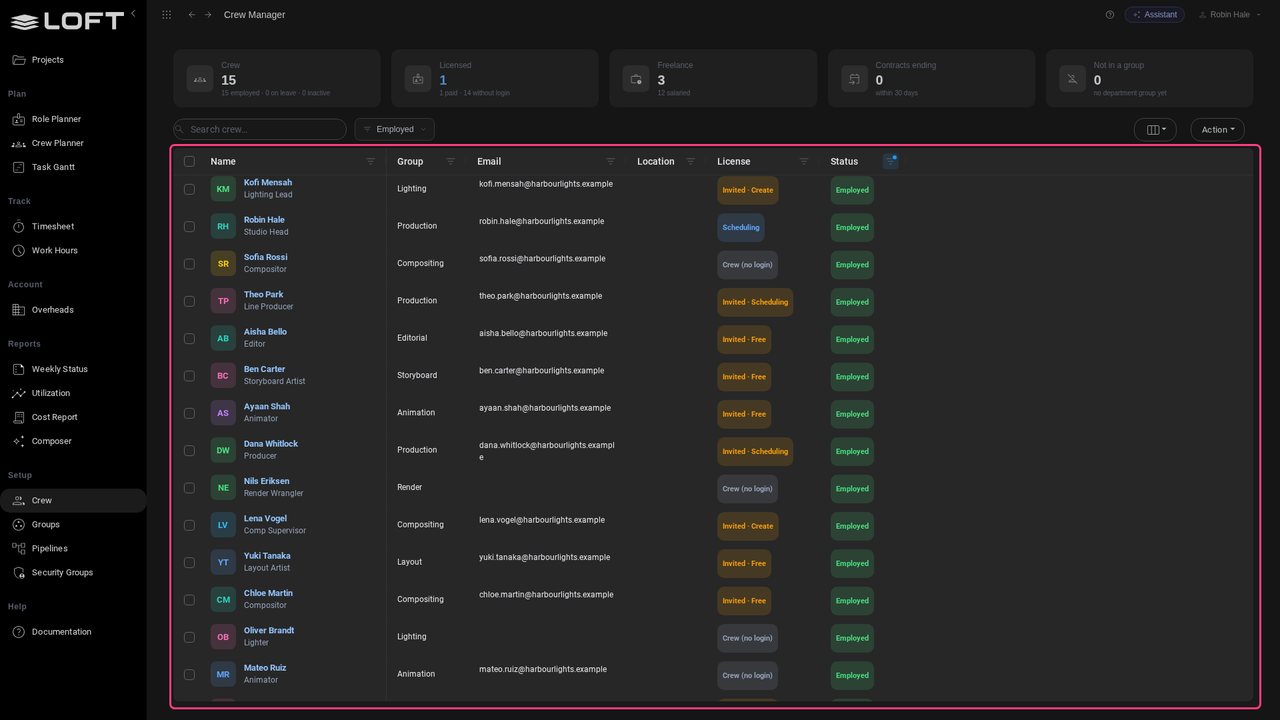Check the box for Nils Eriksen
1280x720 pixels.
[189, 488]
